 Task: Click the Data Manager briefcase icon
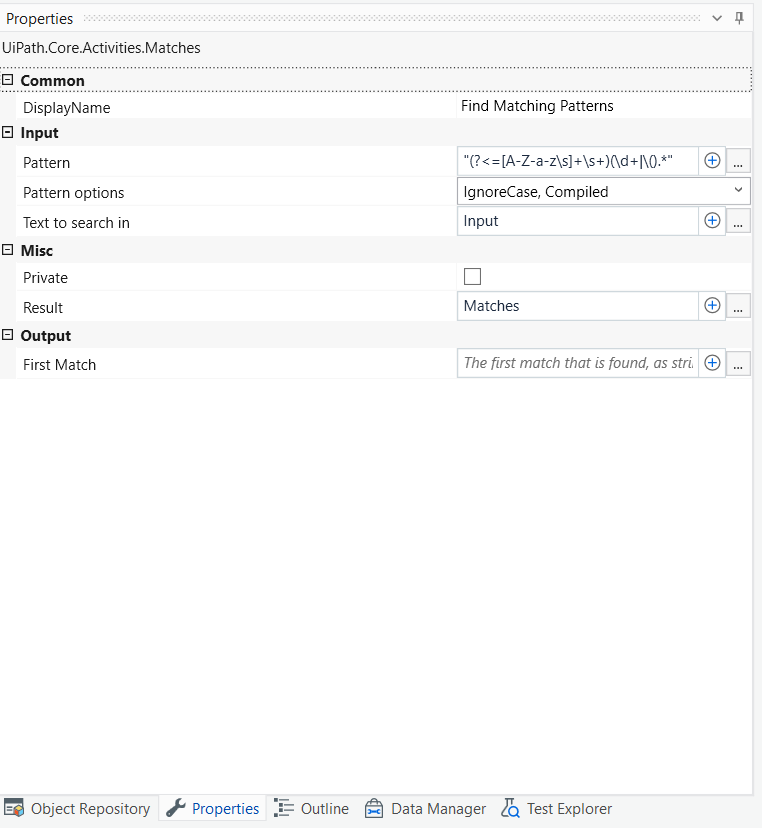click(374, 808)
